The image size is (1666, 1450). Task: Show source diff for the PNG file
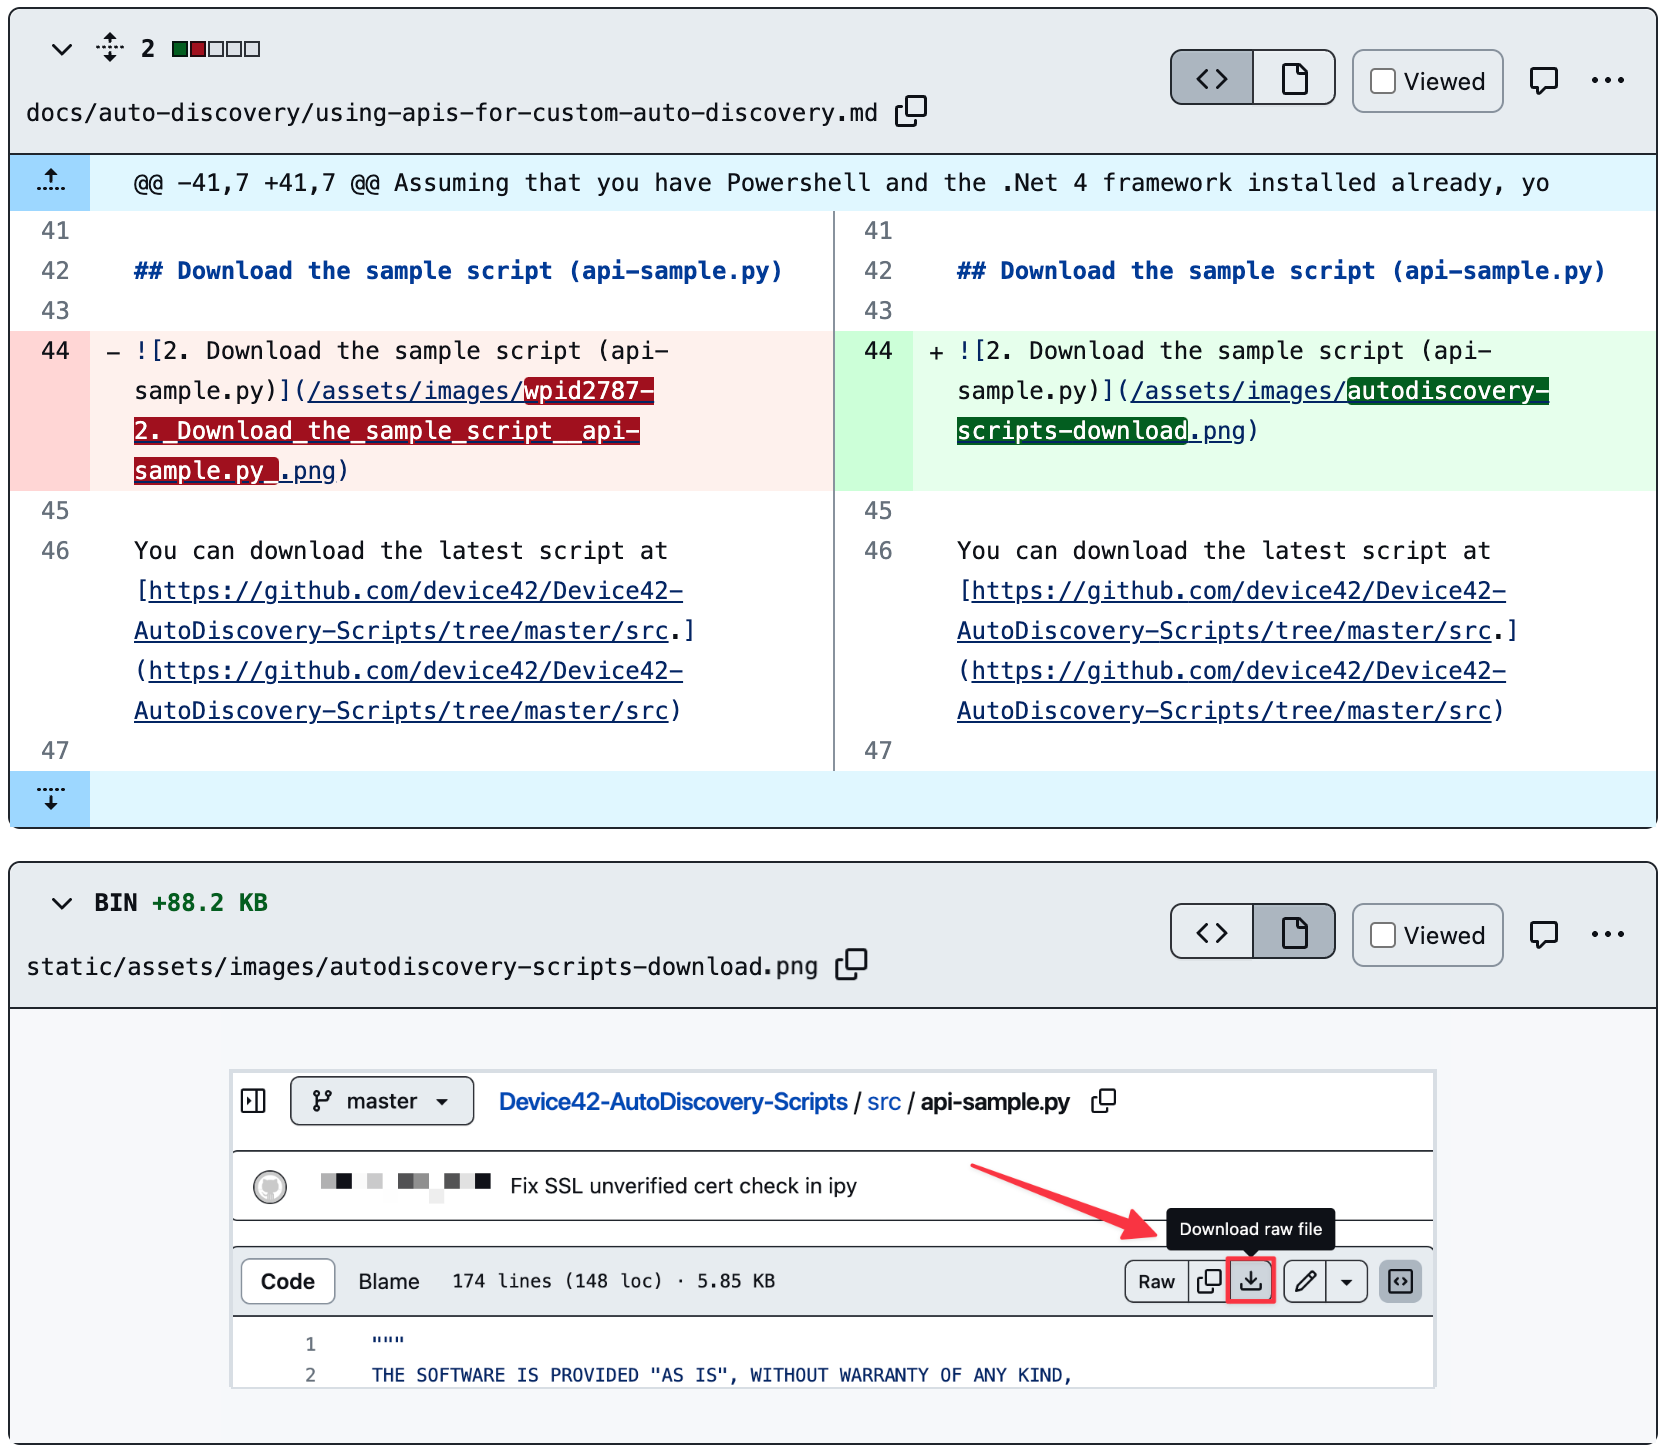1212,933
